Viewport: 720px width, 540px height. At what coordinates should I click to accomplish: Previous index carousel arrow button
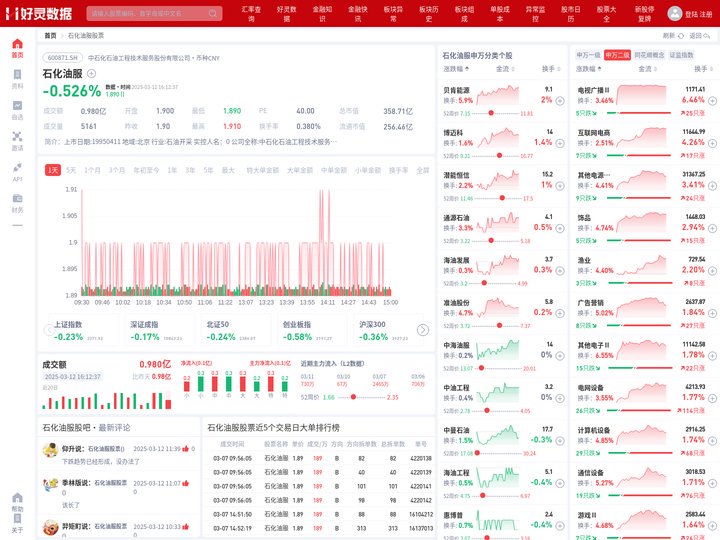coord(49,330)
